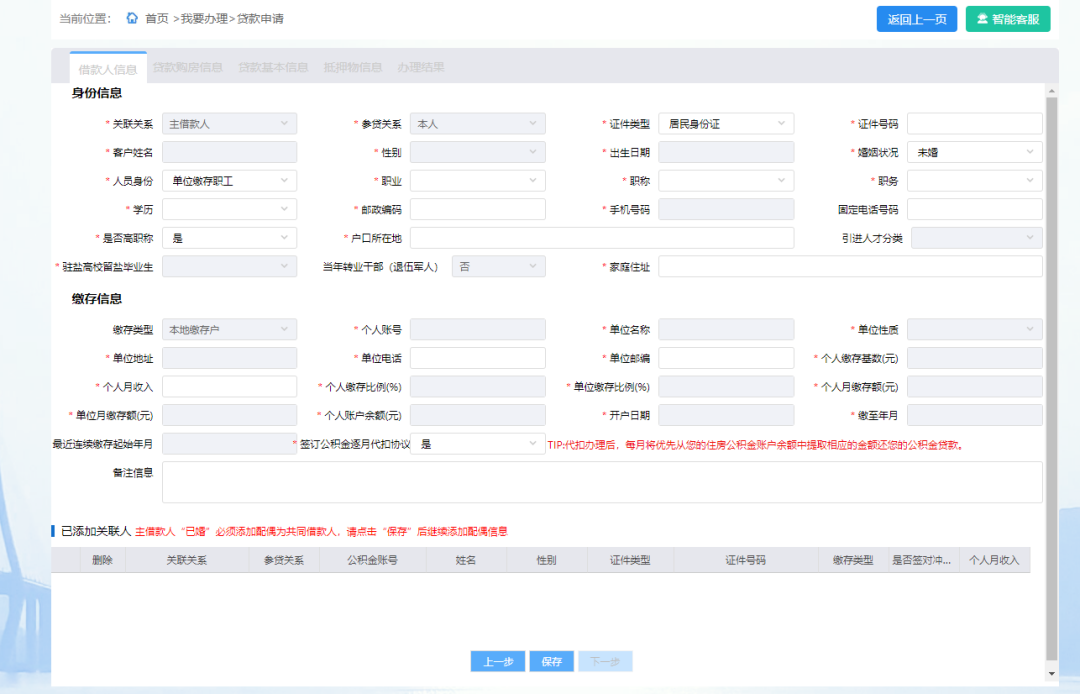Focus the 证件号码 input field
The height and width of the screenshot is (694, 1080).
pos(975,124)
